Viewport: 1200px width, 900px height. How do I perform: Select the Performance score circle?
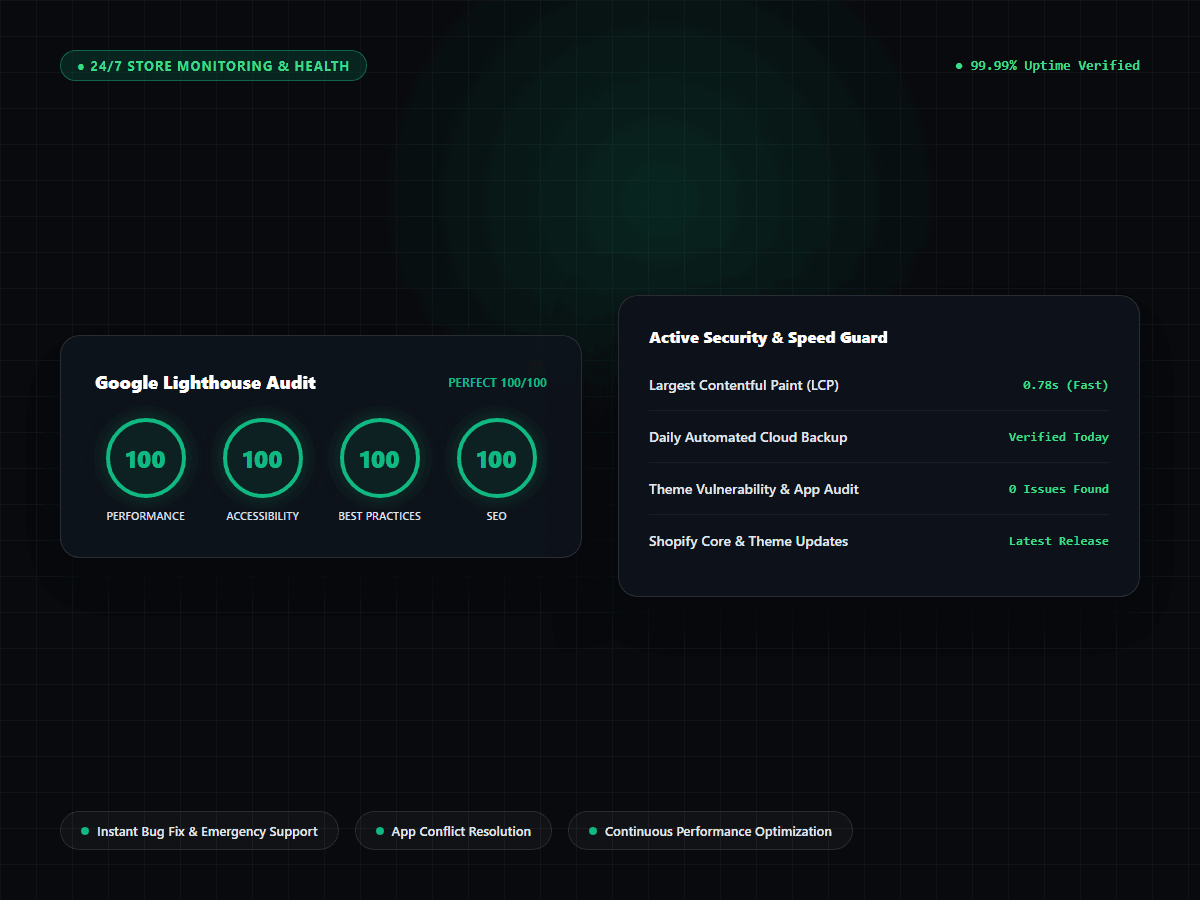click(x=146, y=459)
